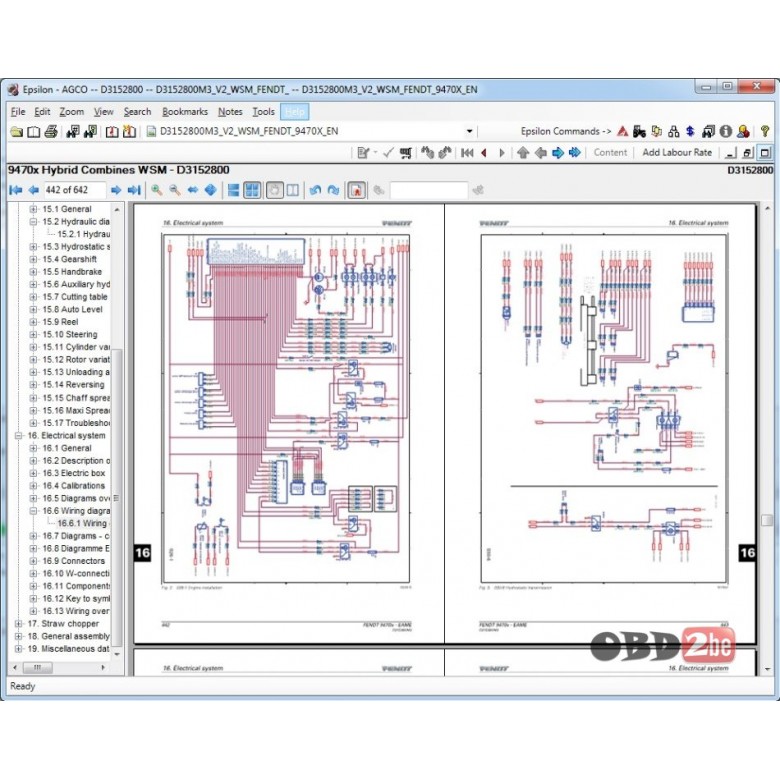Toggle the two-page side-by-side view
The width and height of the screenshot is (780, 780).
pos(293,190)
